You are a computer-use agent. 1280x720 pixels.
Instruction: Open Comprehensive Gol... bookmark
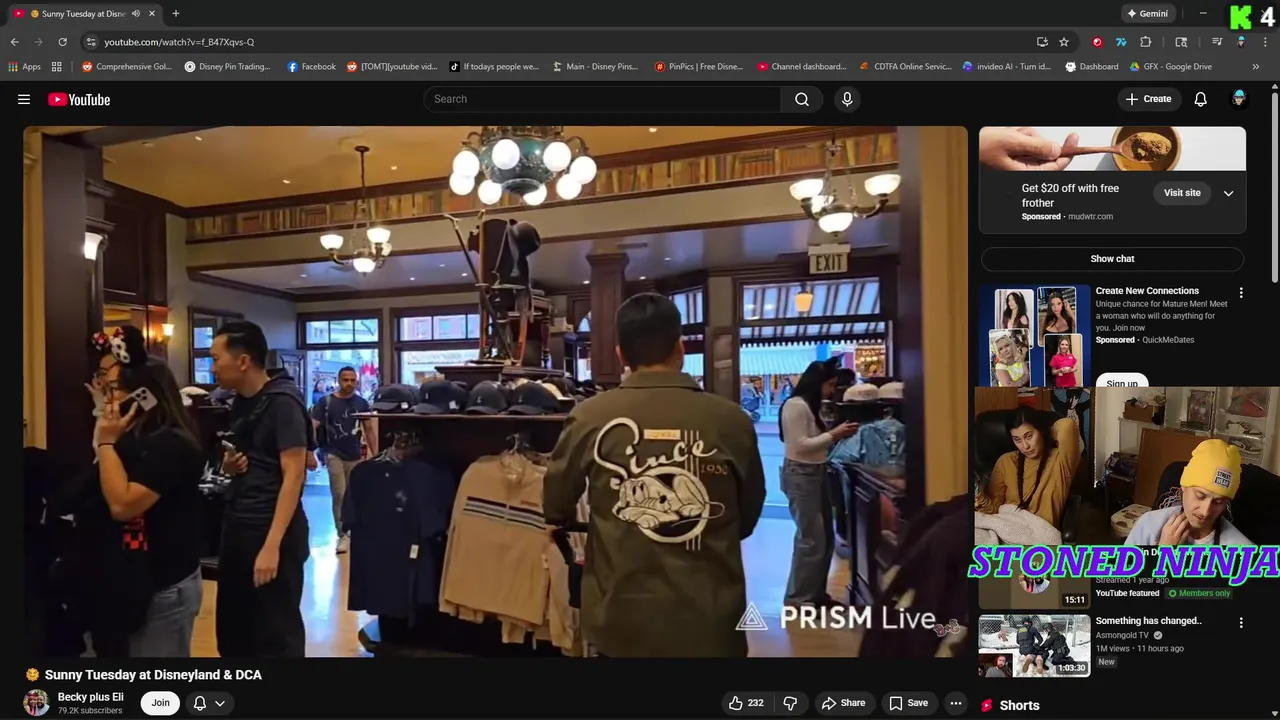(127, 67)
